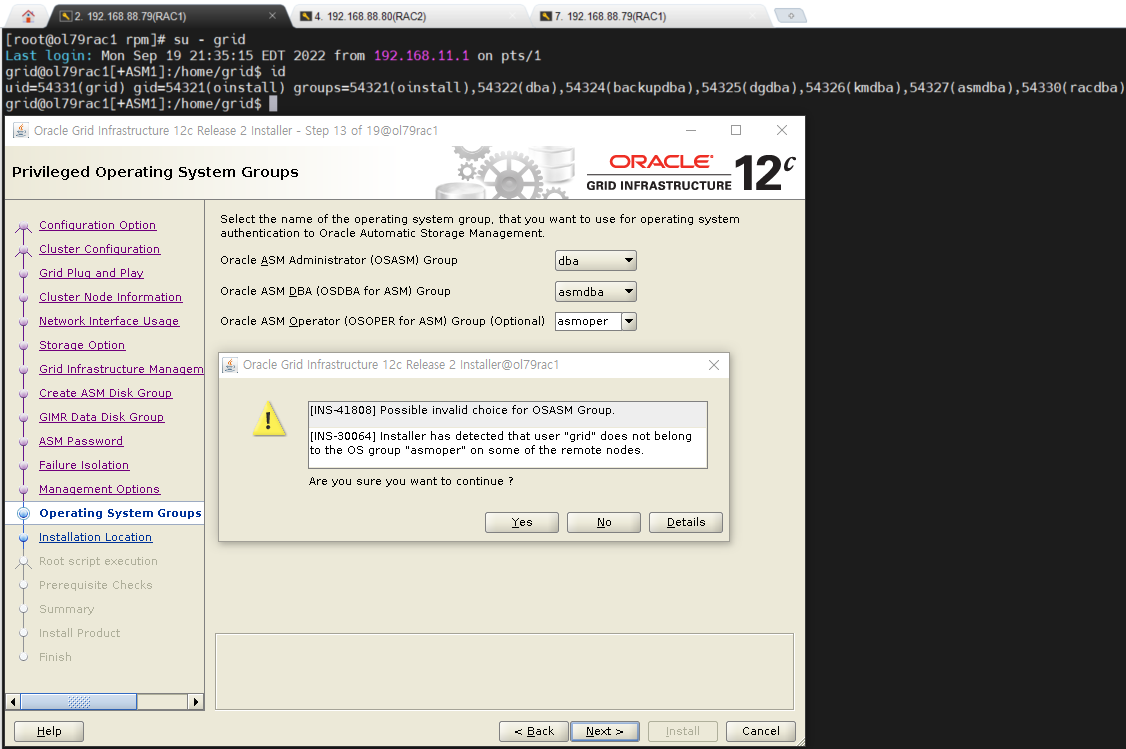Open Failure Isolation step link
Viewport: 1126px width, 749px height.
(84, 465)
